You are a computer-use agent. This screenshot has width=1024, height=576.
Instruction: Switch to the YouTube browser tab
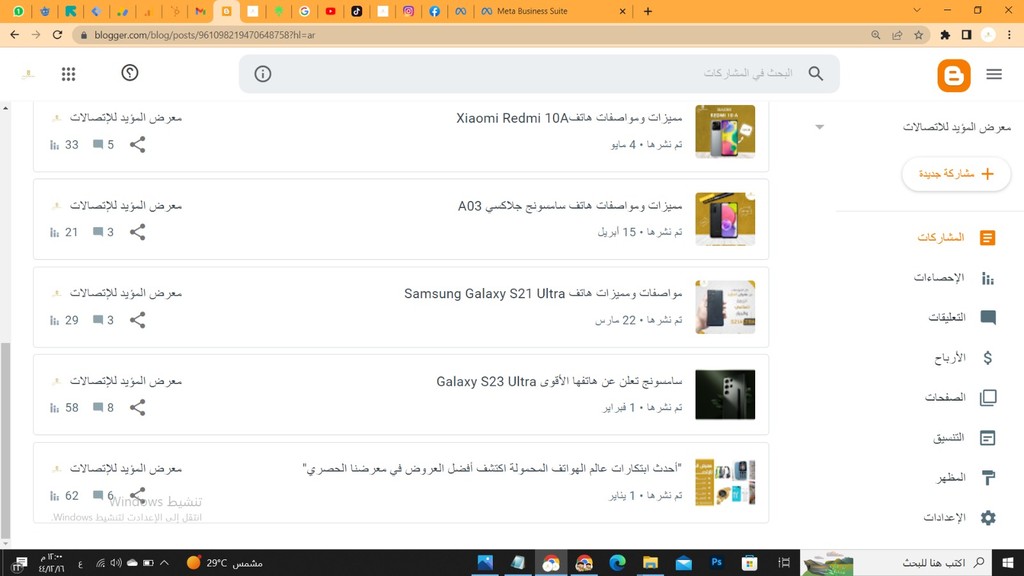(x=330, y=11)
